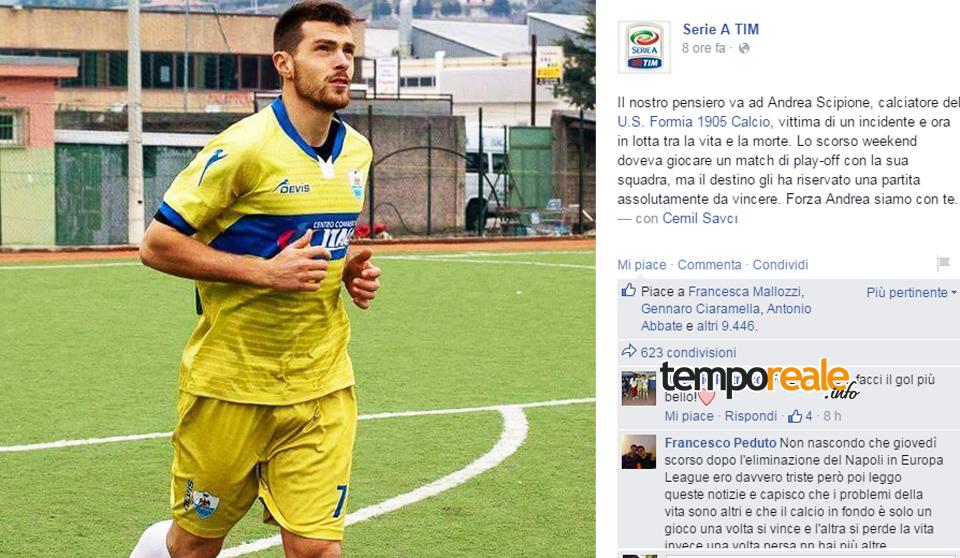Like the post via Mi piace under the text
This screenshot has height=558, width=960.
click(x=642, y=265)
